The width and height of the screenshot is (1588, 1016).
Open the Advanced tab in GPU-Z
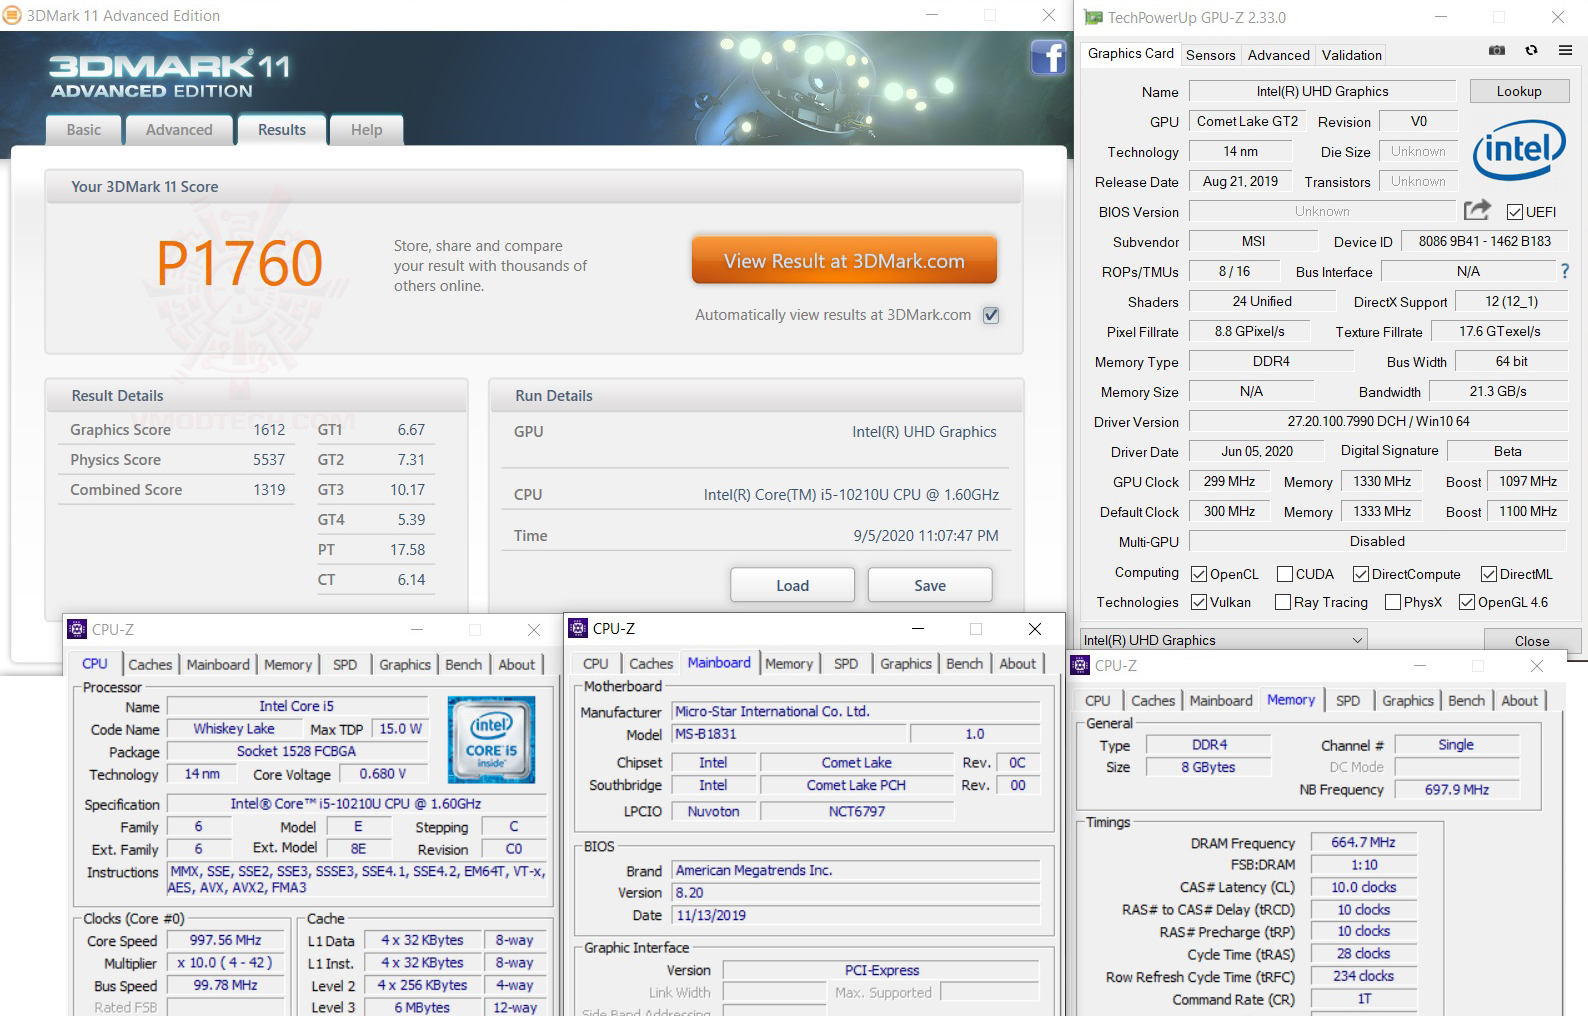[1278, 55]
